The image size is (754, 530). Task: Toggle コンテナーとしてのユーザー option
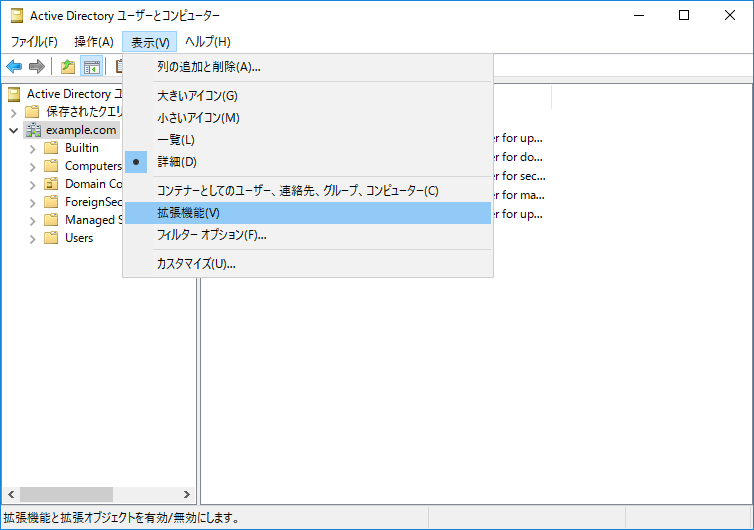click(x=308, y=191)
